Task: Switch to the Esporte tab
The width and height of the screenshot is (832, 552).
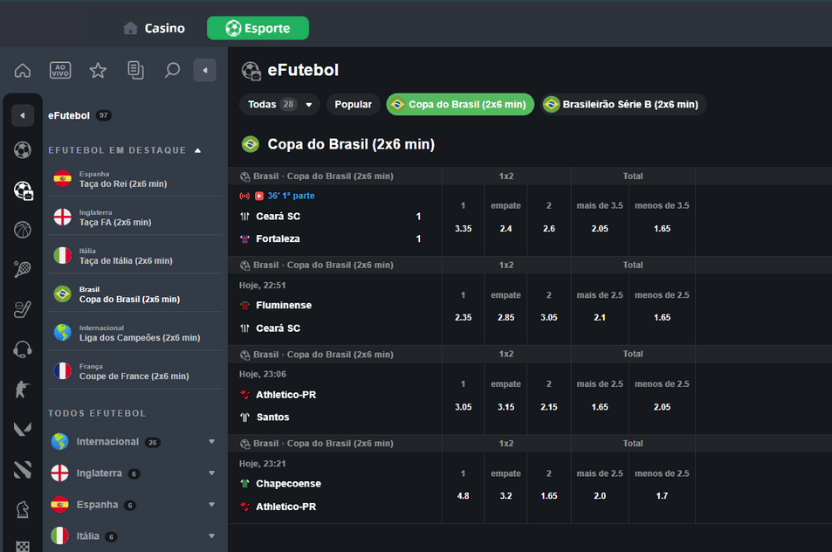Action: click(x=258, y=28)
